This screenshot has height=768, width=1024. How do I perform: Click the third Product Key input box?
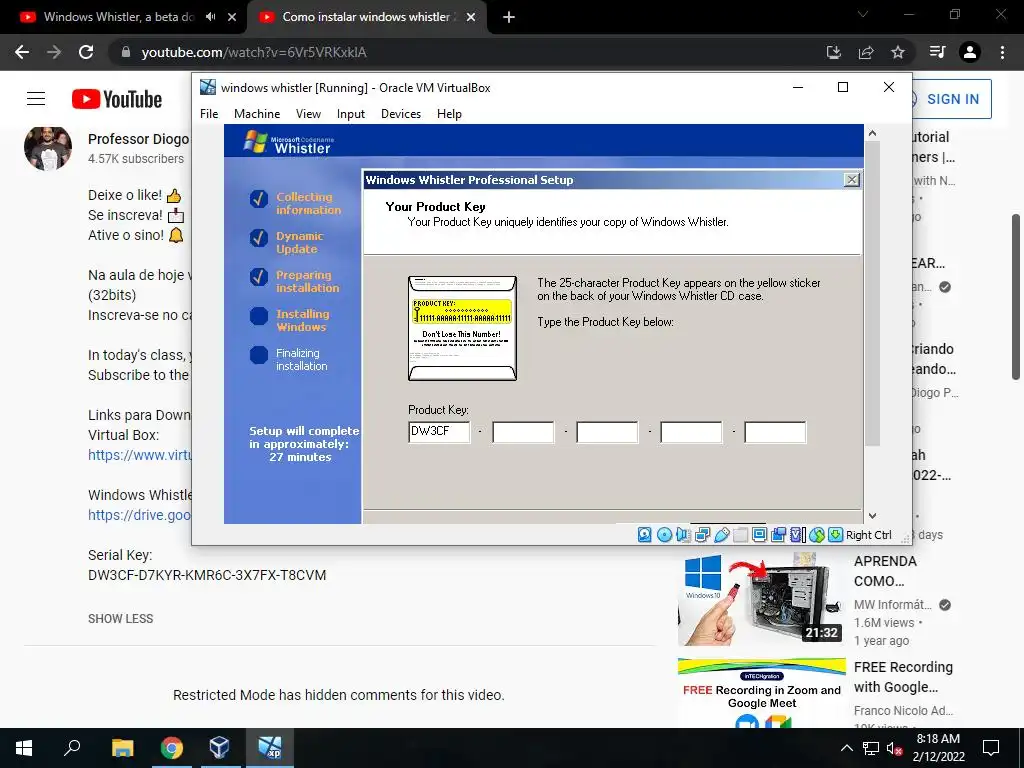(607, 432)
